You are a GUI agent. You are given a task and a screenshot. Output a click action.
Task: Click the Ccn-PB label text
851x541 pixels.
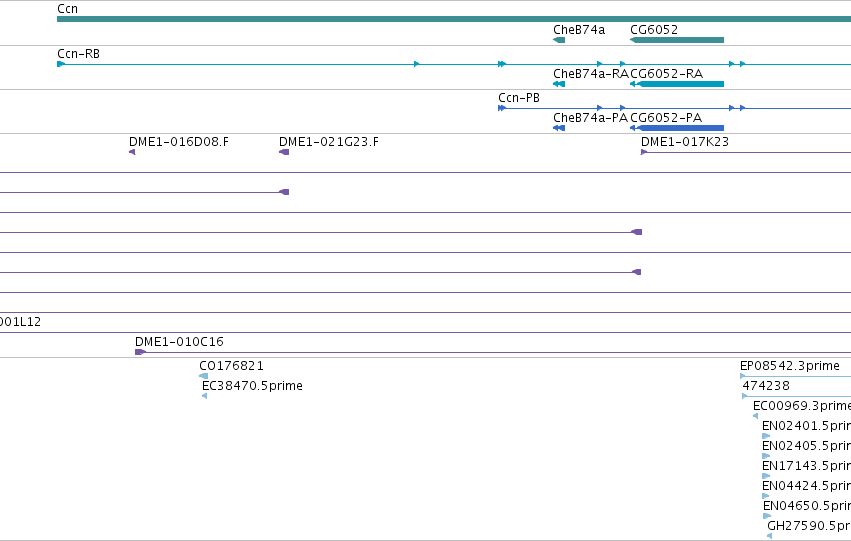[519, 98]
